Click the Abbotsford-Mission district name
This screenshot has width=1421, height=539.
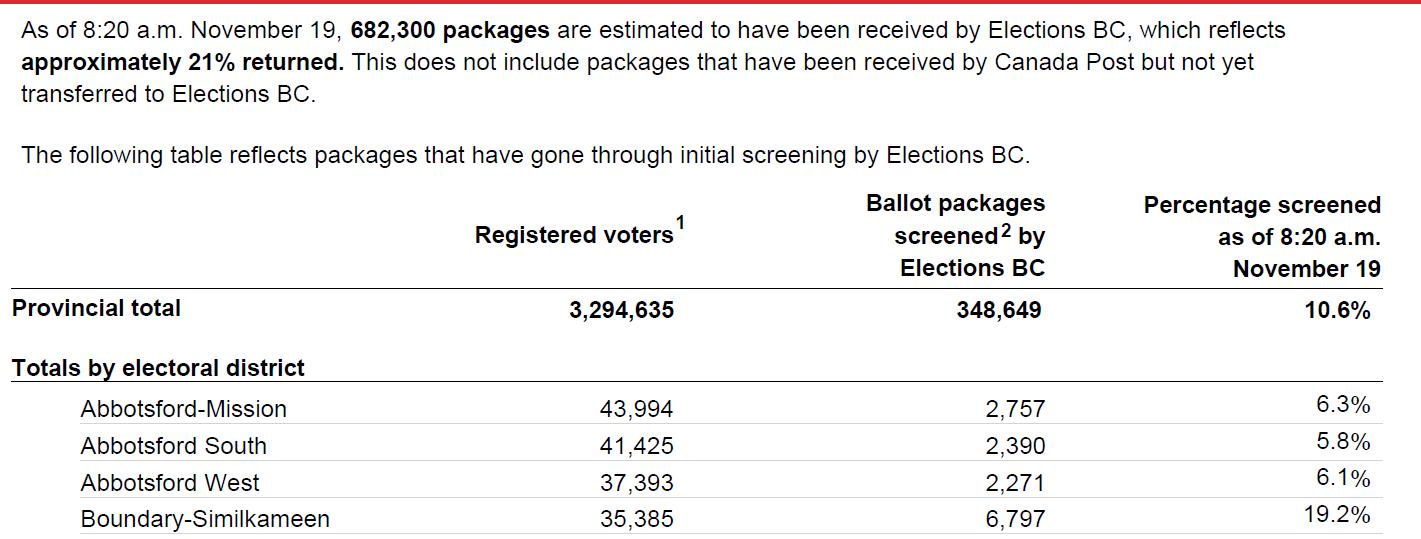pyautogui.click(x=184, y=409)
